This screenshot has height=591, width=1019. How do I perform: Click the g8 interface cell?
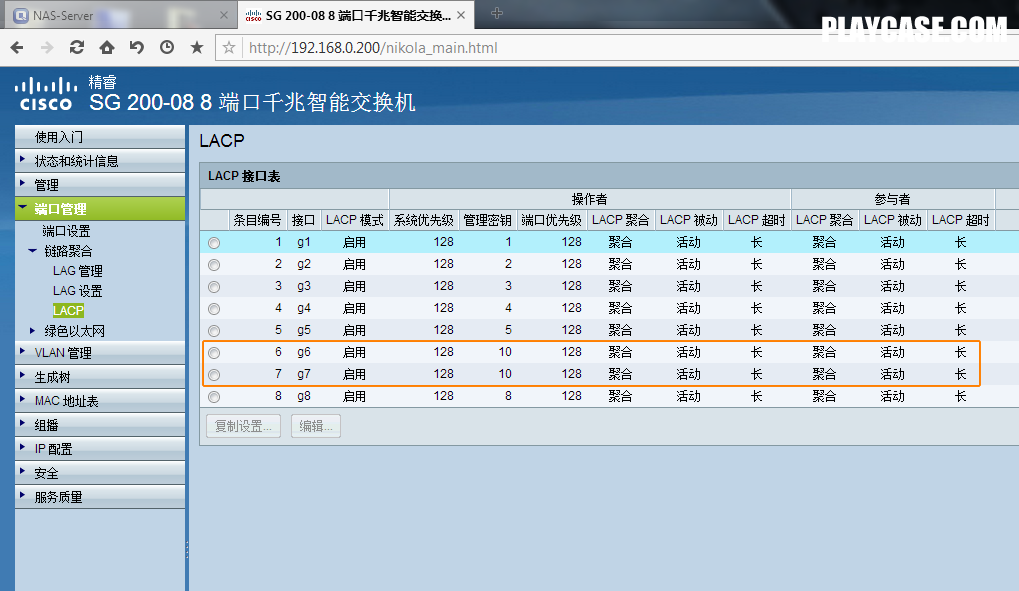coord(304,397)
